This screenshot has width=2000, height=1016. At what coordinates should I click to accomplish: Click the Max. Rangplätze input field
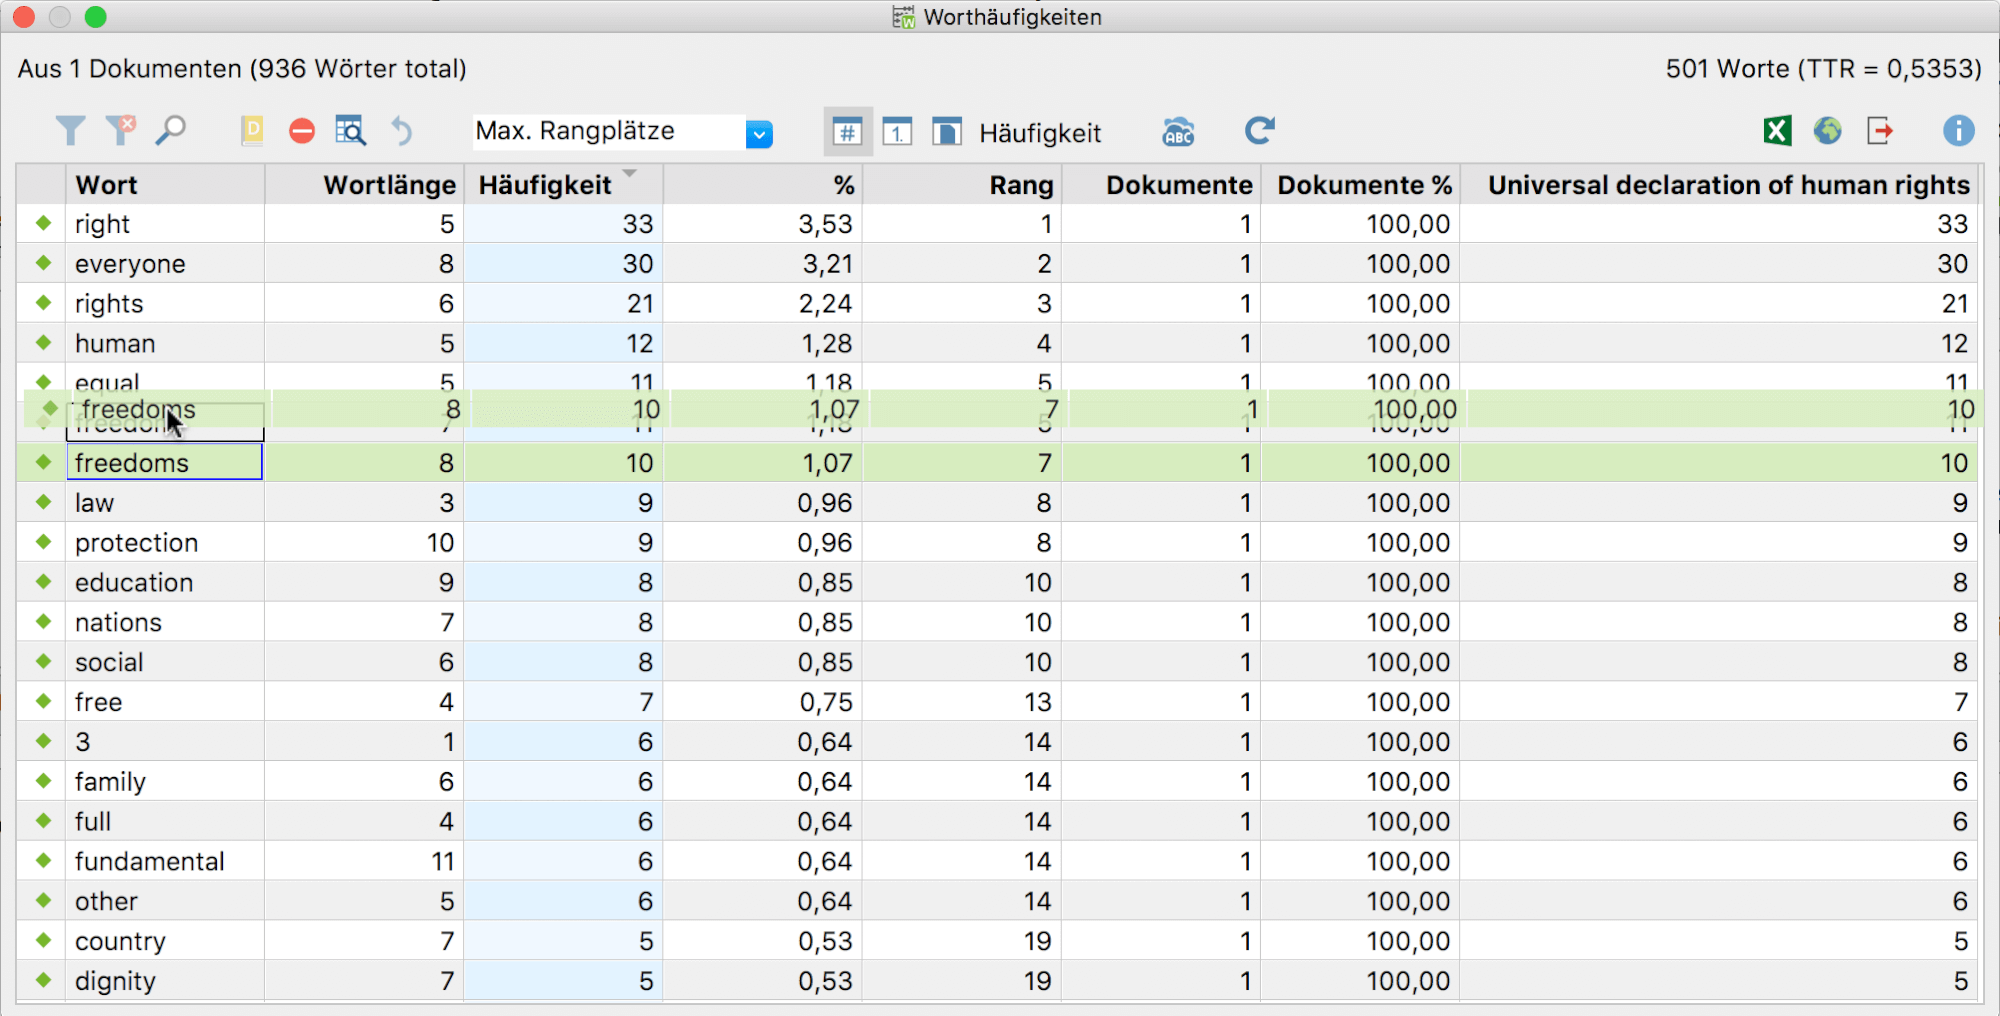pyautogui.click(x=608, y=132)
